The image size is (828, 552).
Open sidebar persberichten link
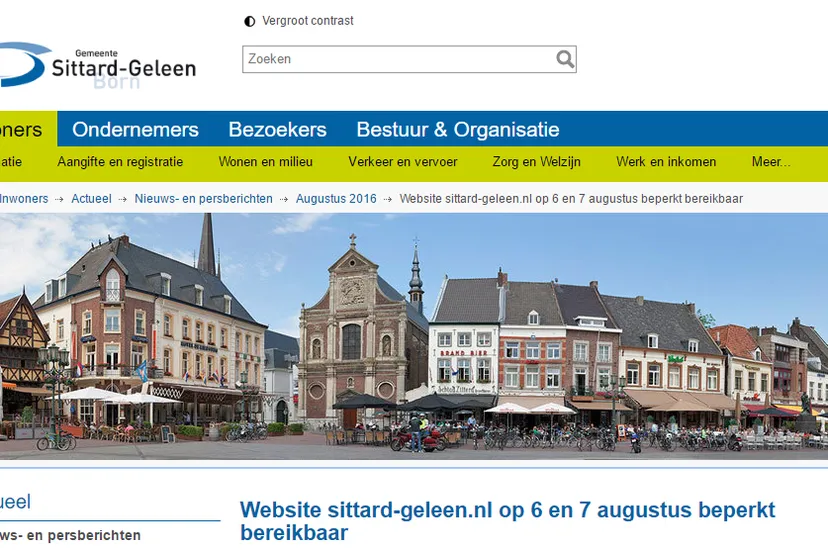[70, 535]
